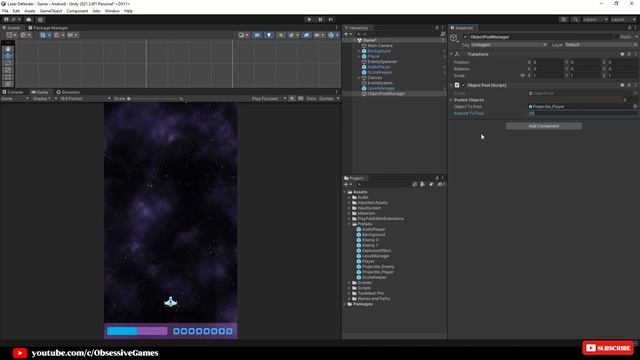640x360 pixels.
Task: Select the Hand (View) tool in Scene
Action: click(x=8, y=49)
